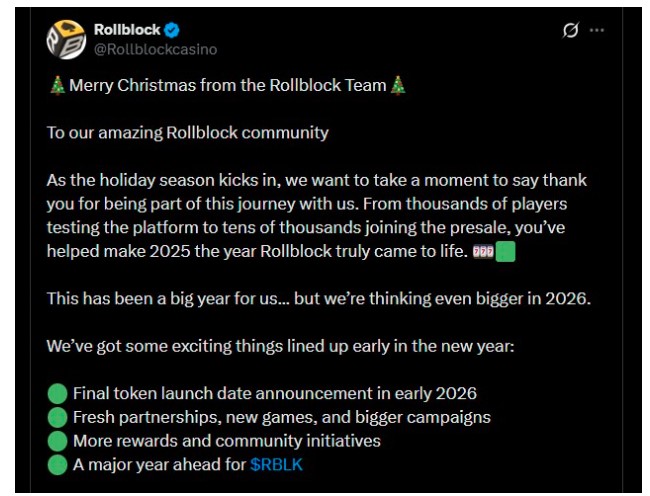Click green circle beside "Final token launch"
The height and width of the screenshot is (496, 650).
click(57, 393)
